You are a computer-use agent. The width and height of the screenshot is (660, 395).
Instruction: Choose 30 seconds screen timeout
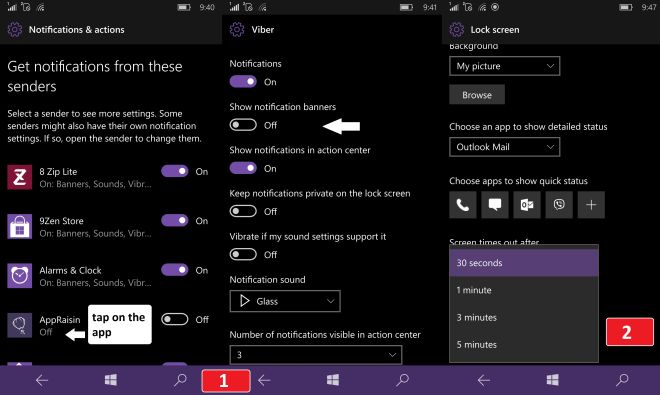pos(524,263)
